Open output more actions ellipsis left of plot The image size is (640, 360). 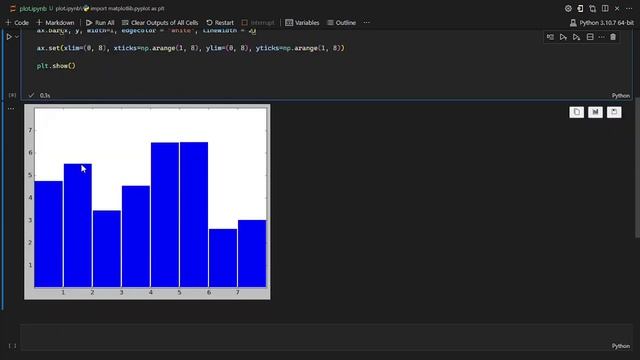tap(11, 109)
